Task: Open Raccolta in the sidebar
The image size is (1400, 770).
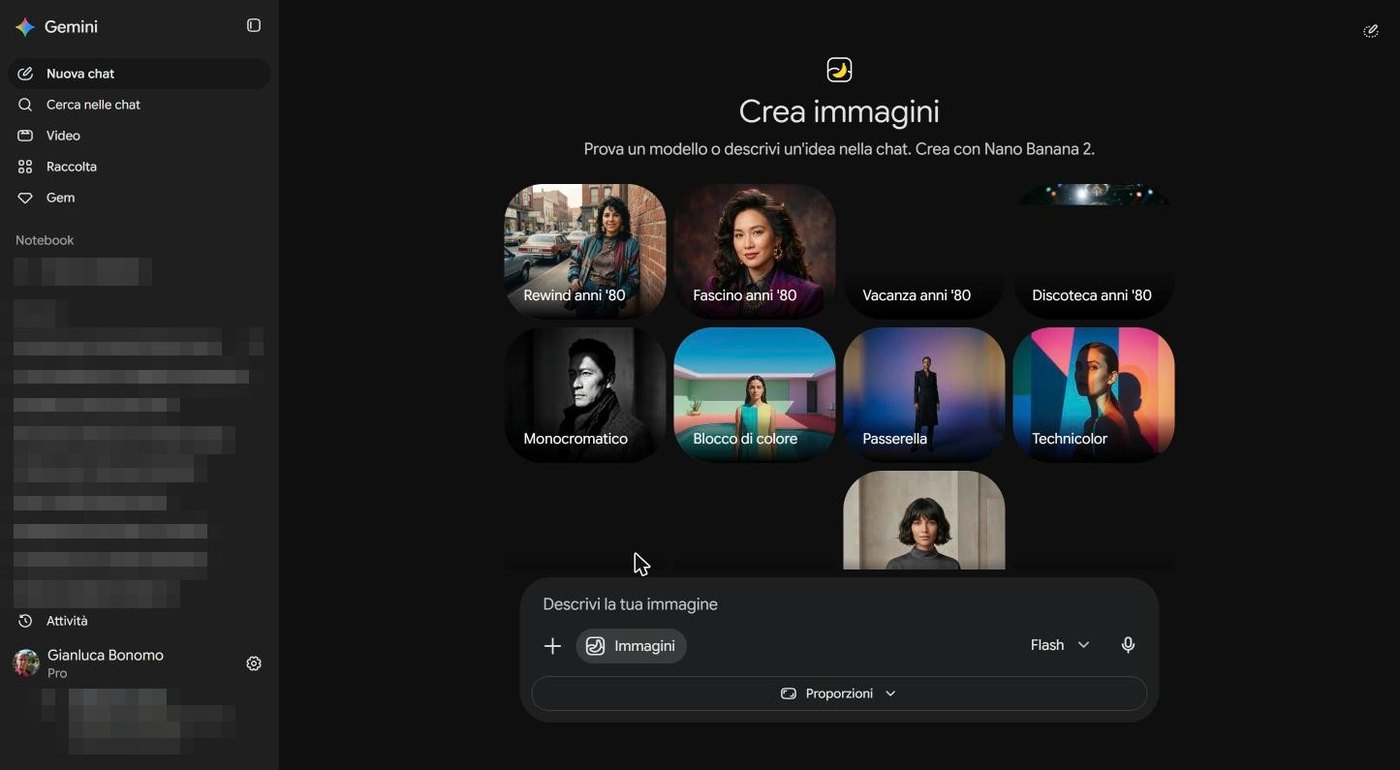Action: [139, 167]
